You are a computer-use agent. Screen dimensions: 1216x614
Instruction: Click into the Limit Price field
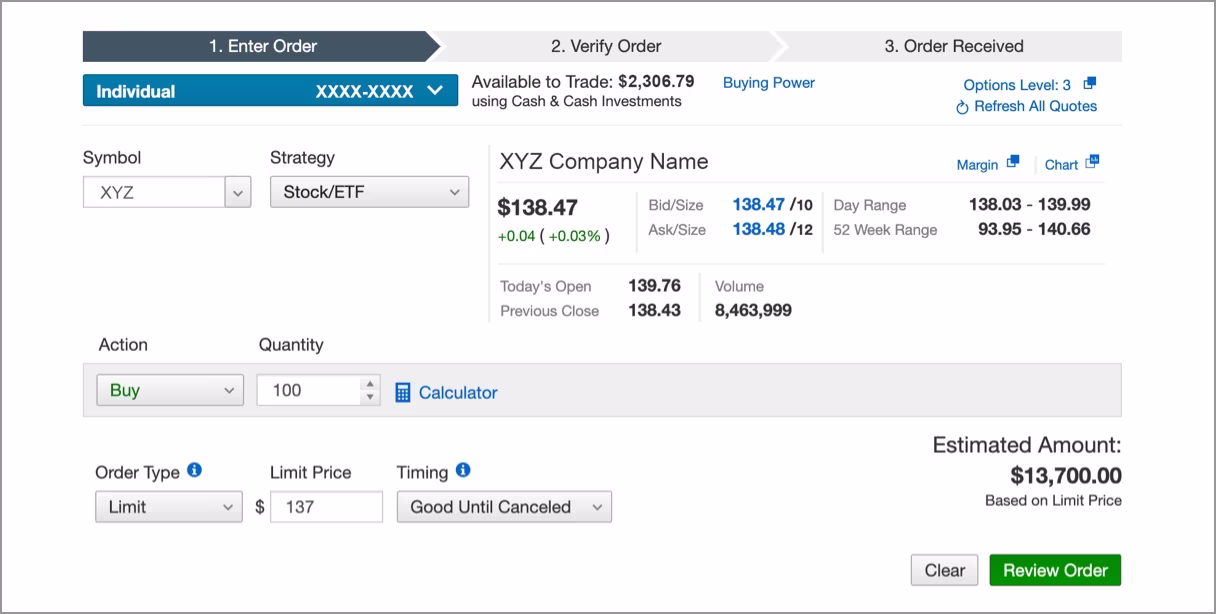[x=327, y=507]
